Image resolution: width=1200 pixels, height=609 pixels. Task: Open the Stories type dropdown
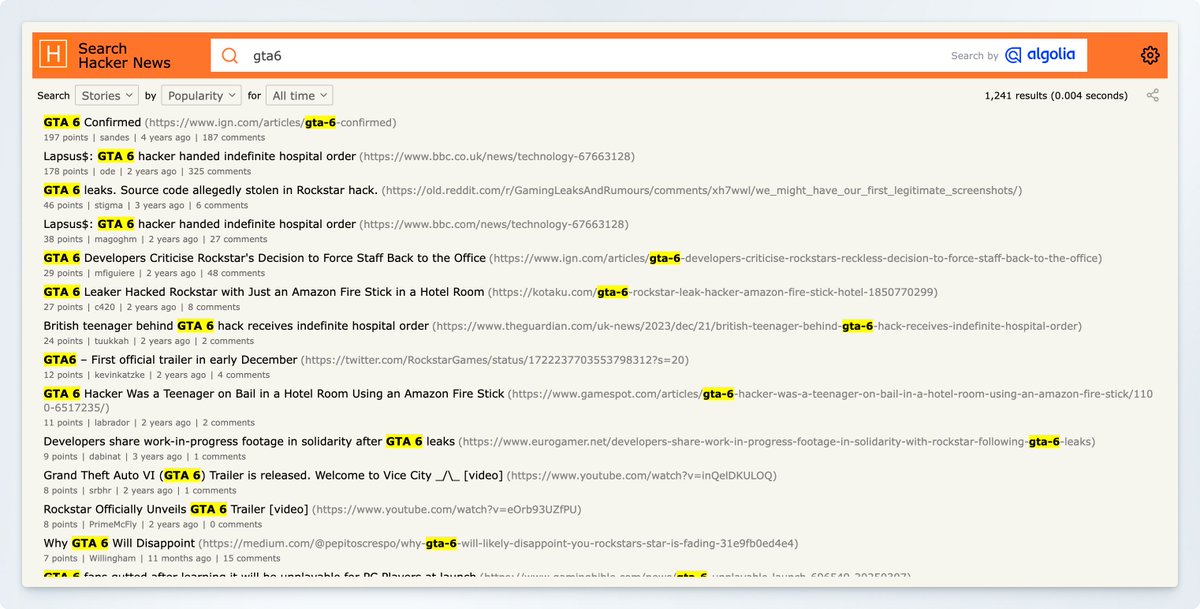point(106,94)
